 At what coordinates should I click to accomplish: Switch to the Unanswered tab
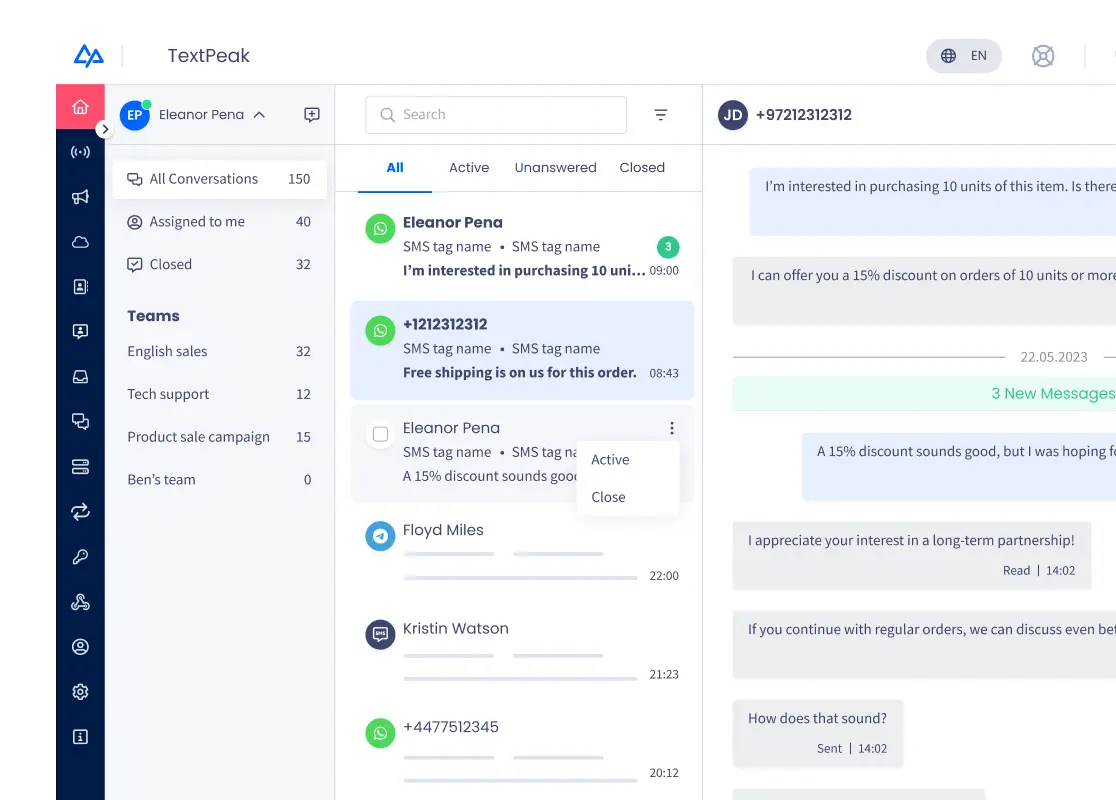point(555,167)
